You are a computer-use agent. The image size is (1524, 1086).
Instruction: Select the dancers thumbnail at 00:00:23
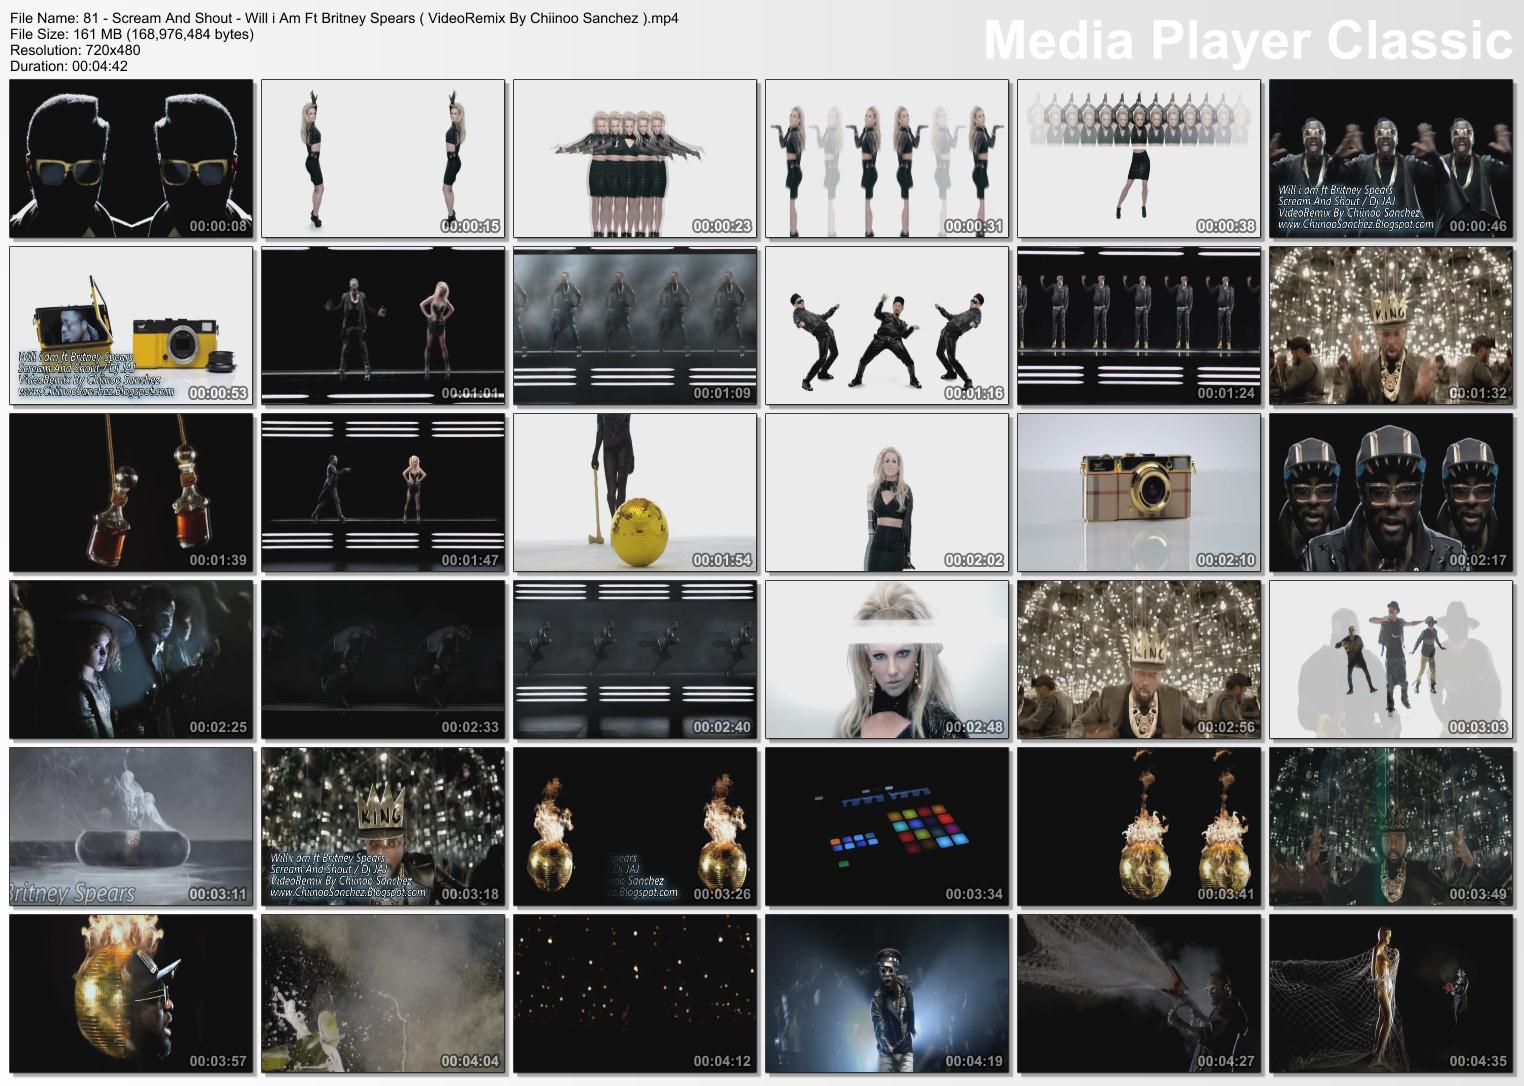[632, 156]
